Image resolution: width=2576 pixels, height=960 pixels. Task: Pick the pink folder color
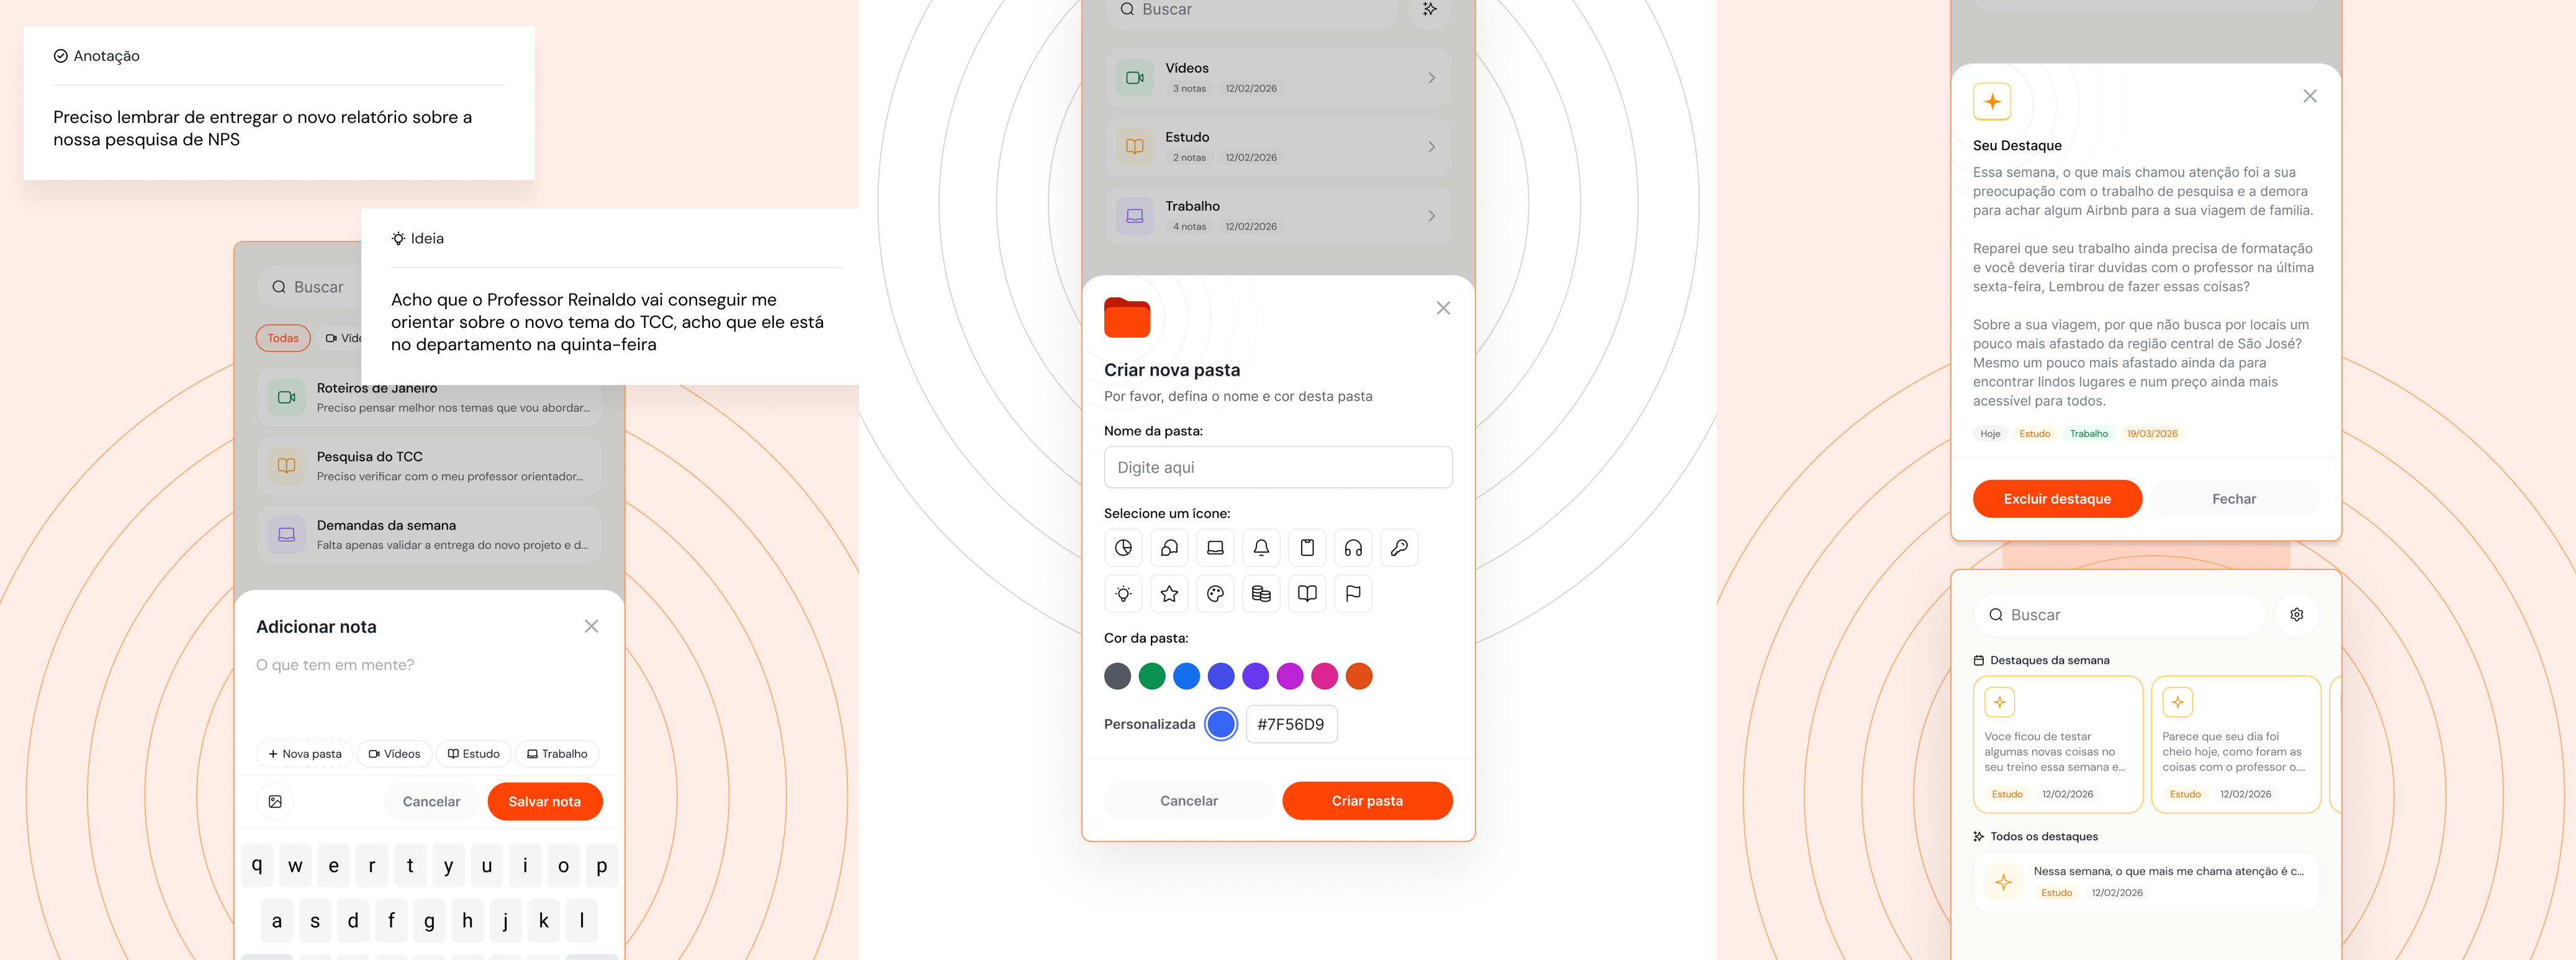pyautogui.click(x=1324, y=677)
